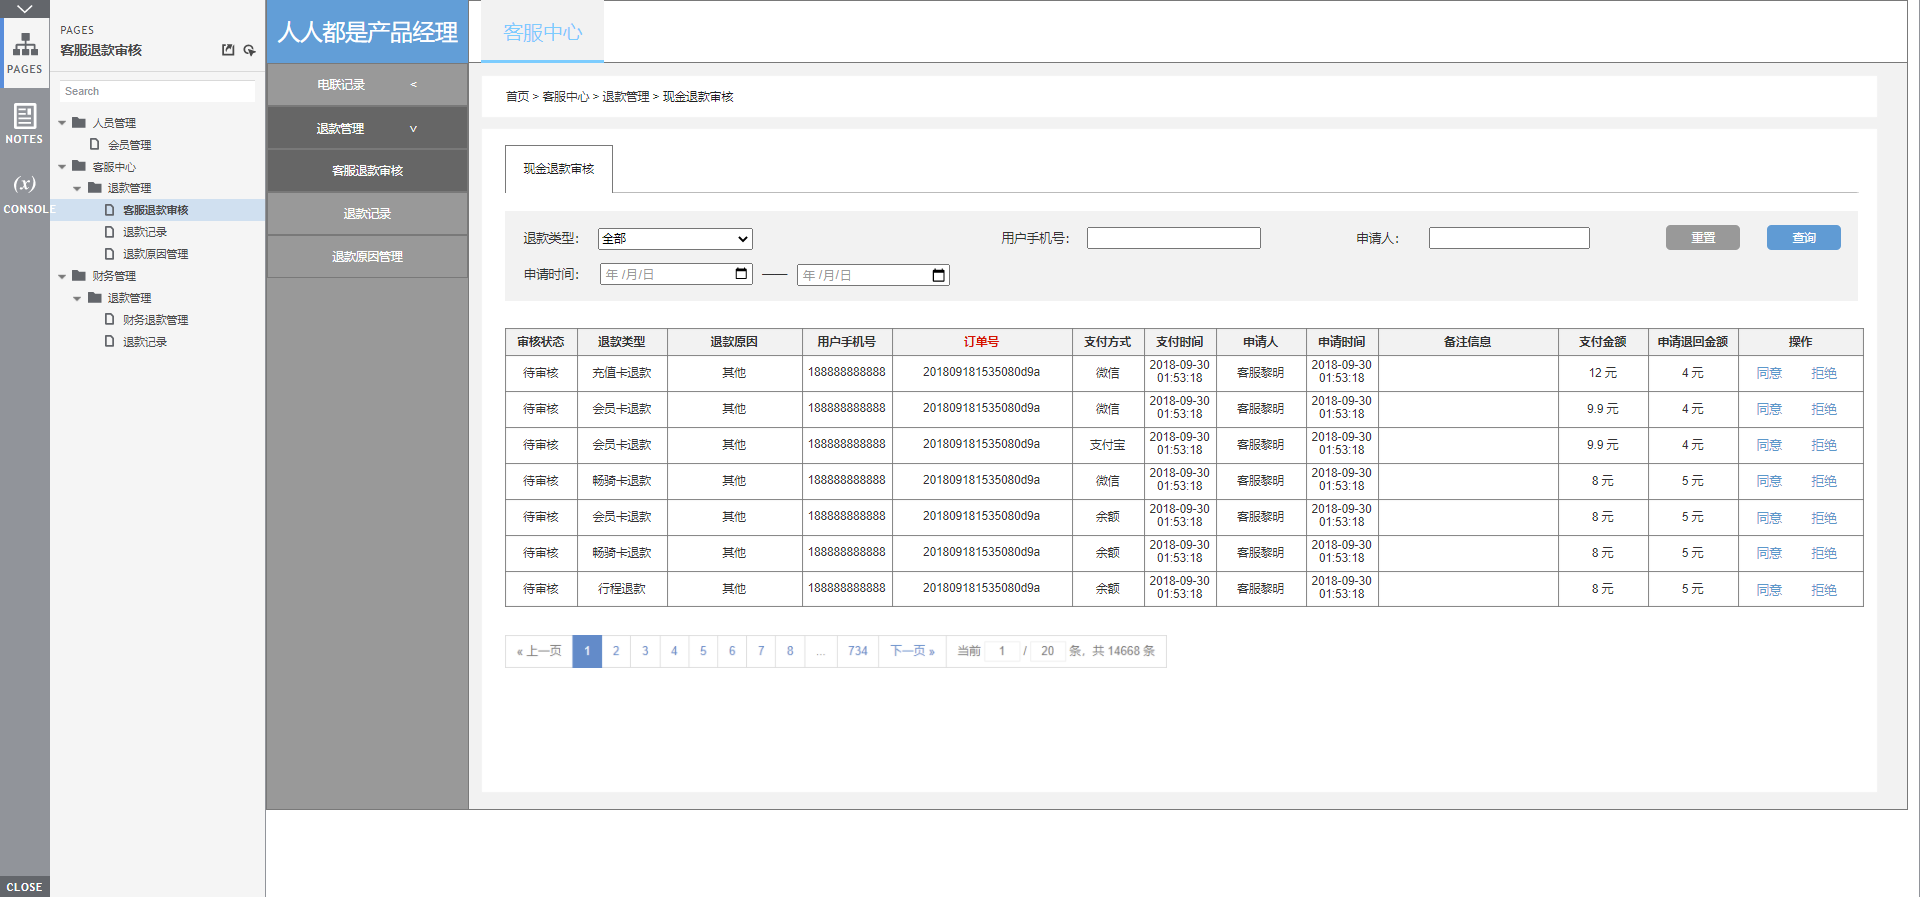Screen dimensions: 1920x897
Task: Switch to the 客服中心 top tab
Action: pyautogui.click(x=542, y=32)
